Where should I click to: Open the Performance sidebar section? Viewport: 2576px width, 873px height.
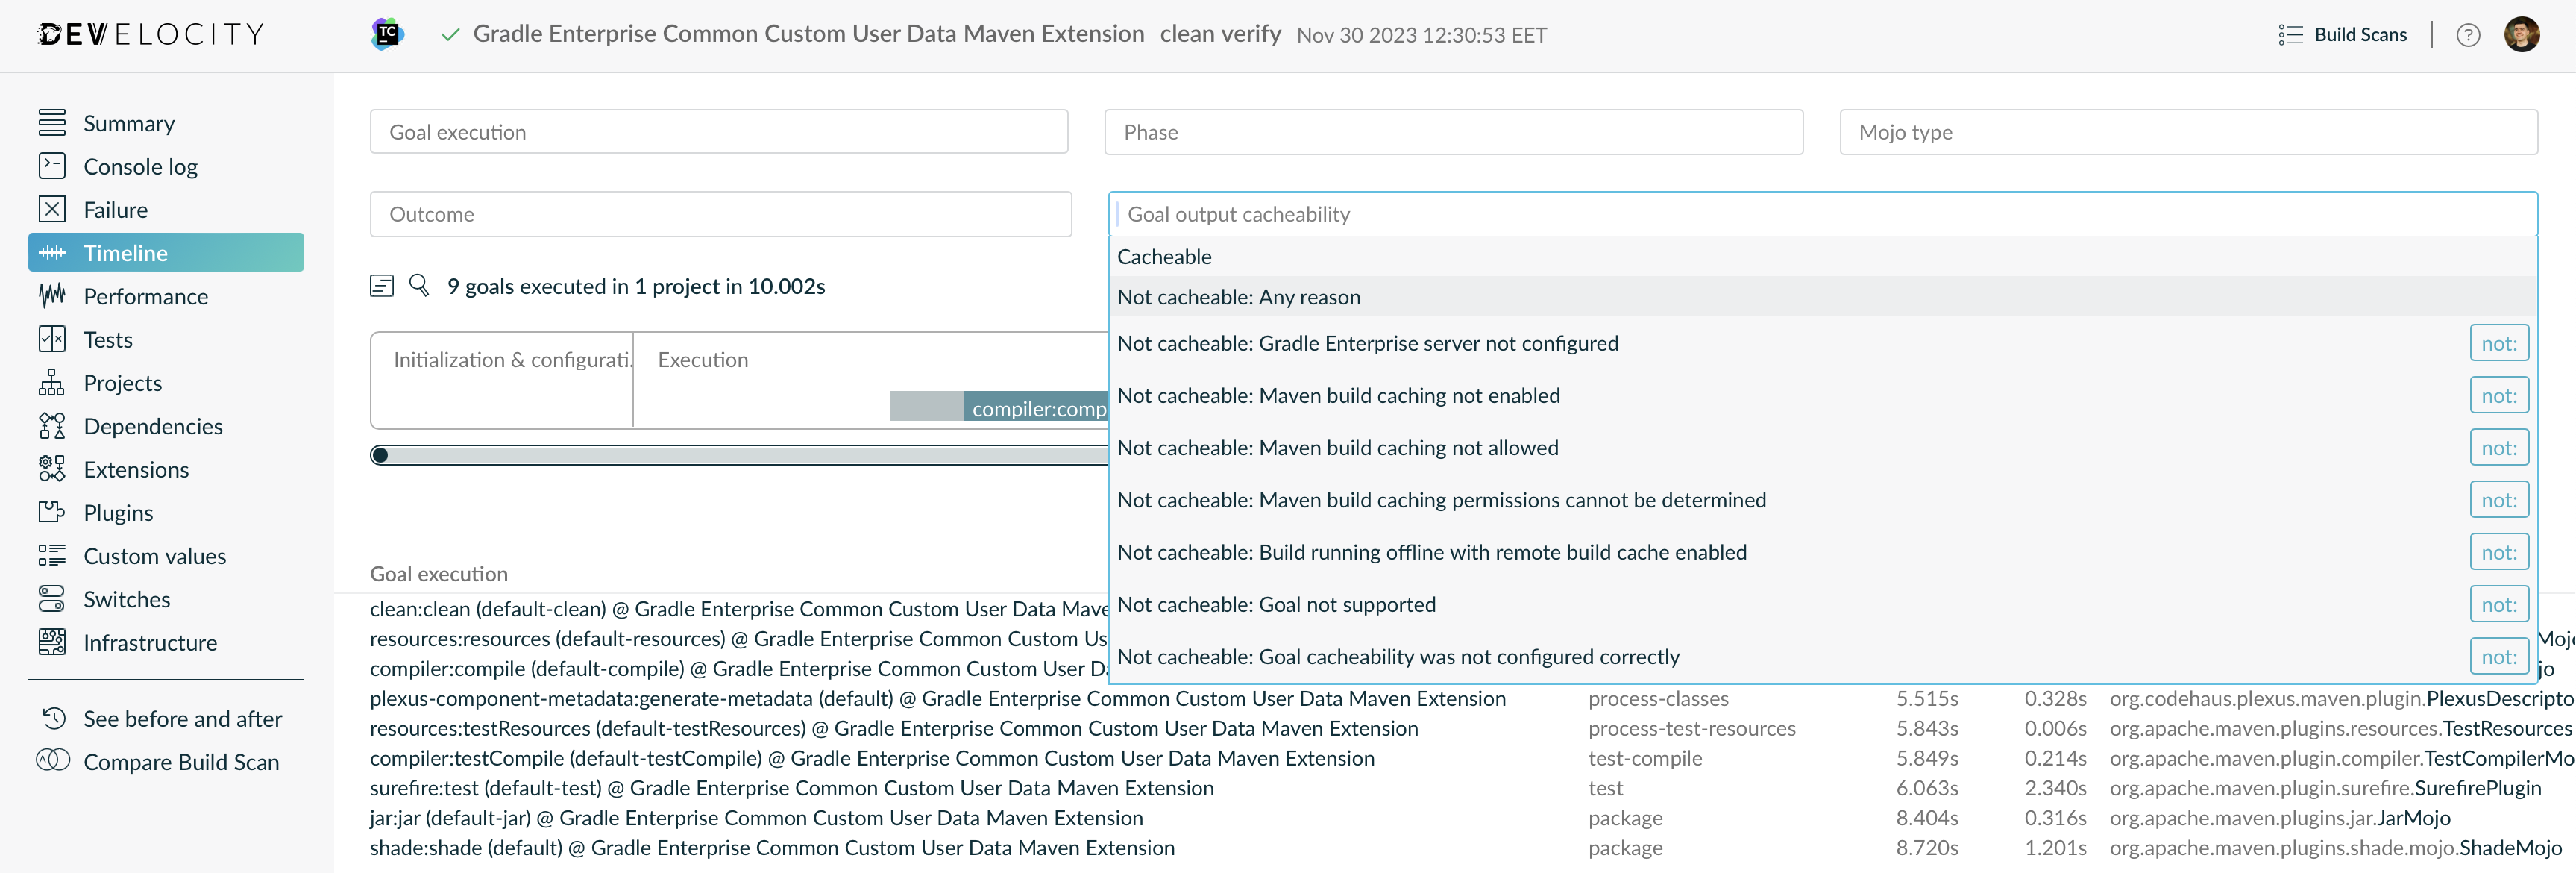coord(145,297)
